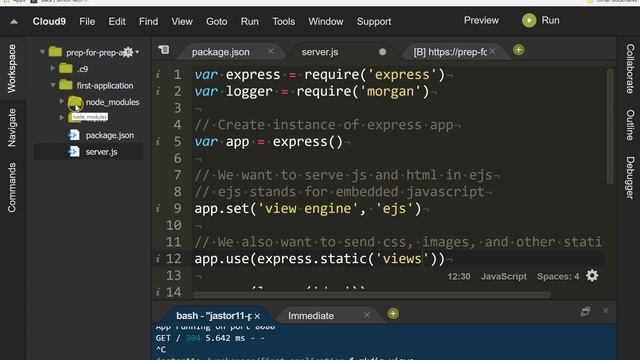The height and width of the screenshot is (360, 640).
Task: Open the Goto menu
Action: point(216,21)
